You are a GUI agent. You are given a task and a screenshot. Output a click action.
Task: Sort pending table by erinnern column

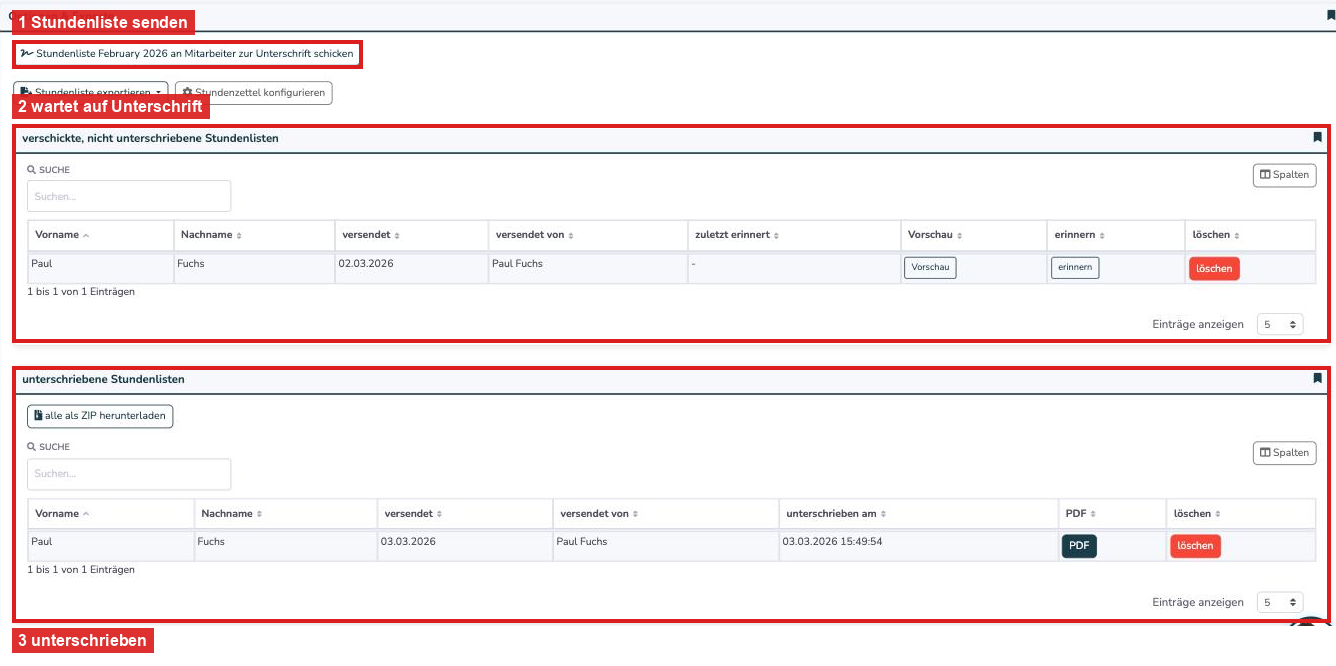tap(1116, 235)
